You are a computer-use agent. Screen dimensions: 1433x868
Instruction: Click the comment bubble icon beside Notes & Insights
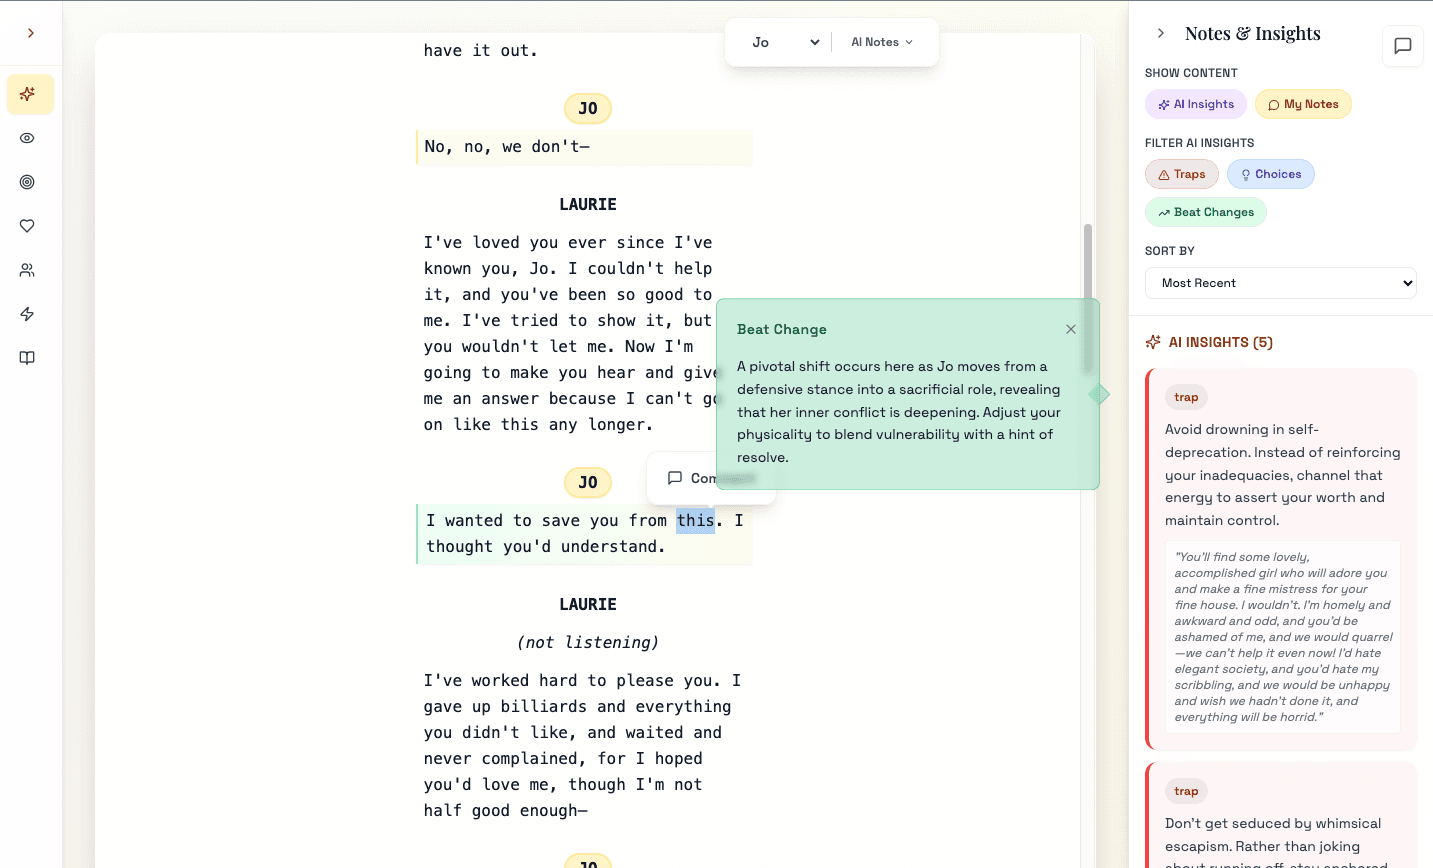(1402, 46)
